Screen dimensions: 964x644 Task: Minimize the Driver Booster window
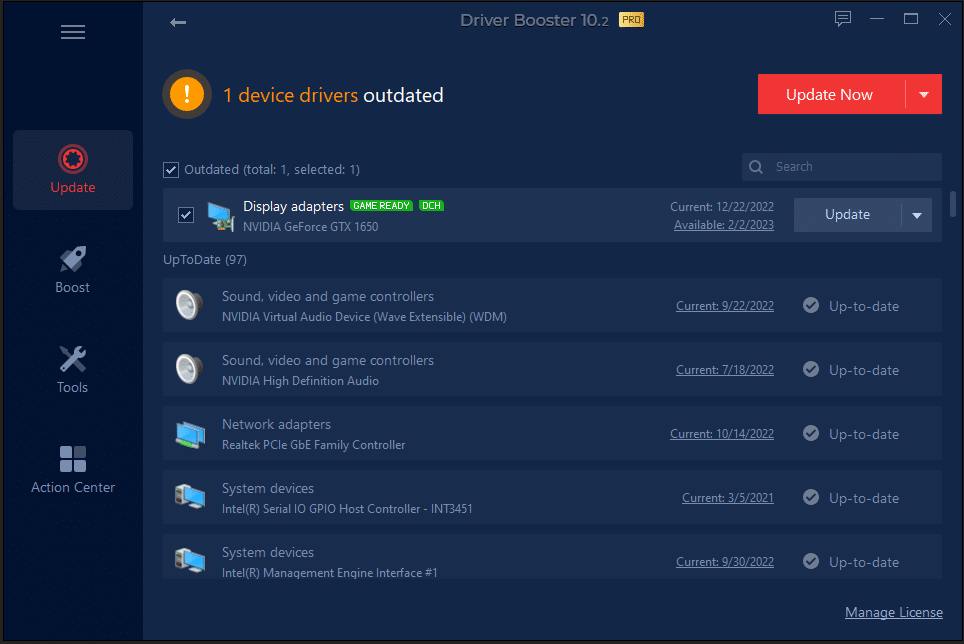[x=877, y=19]
